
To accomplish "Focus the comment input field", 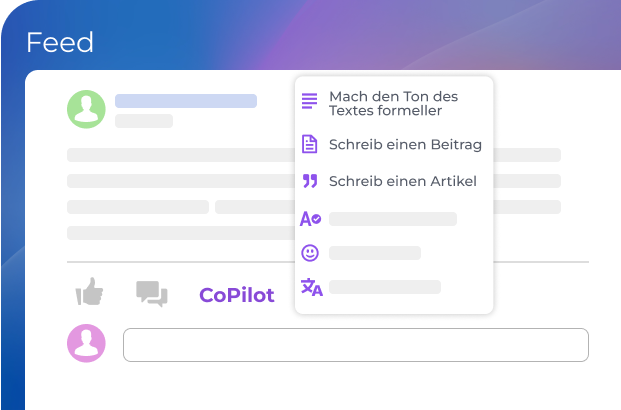I will (x=355, y=344).
